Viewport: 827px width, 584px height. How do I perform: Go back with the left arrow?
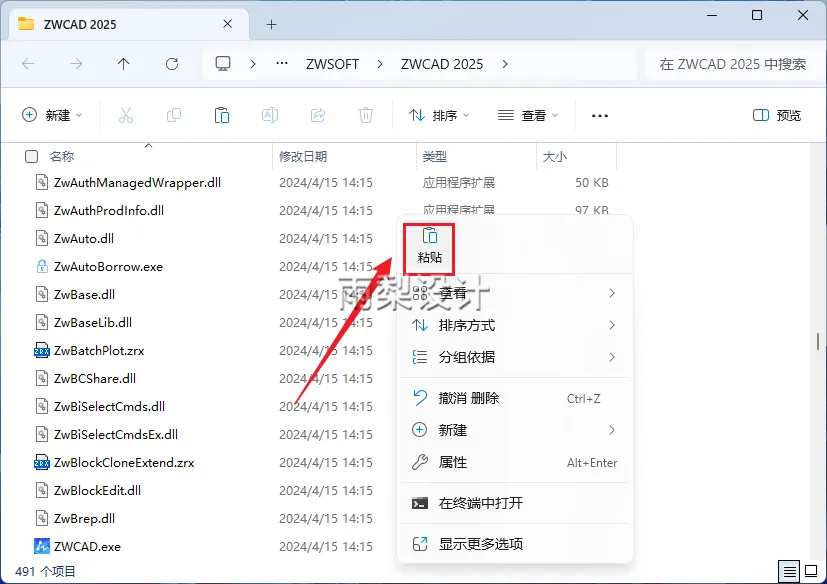[x=28, y=64]
